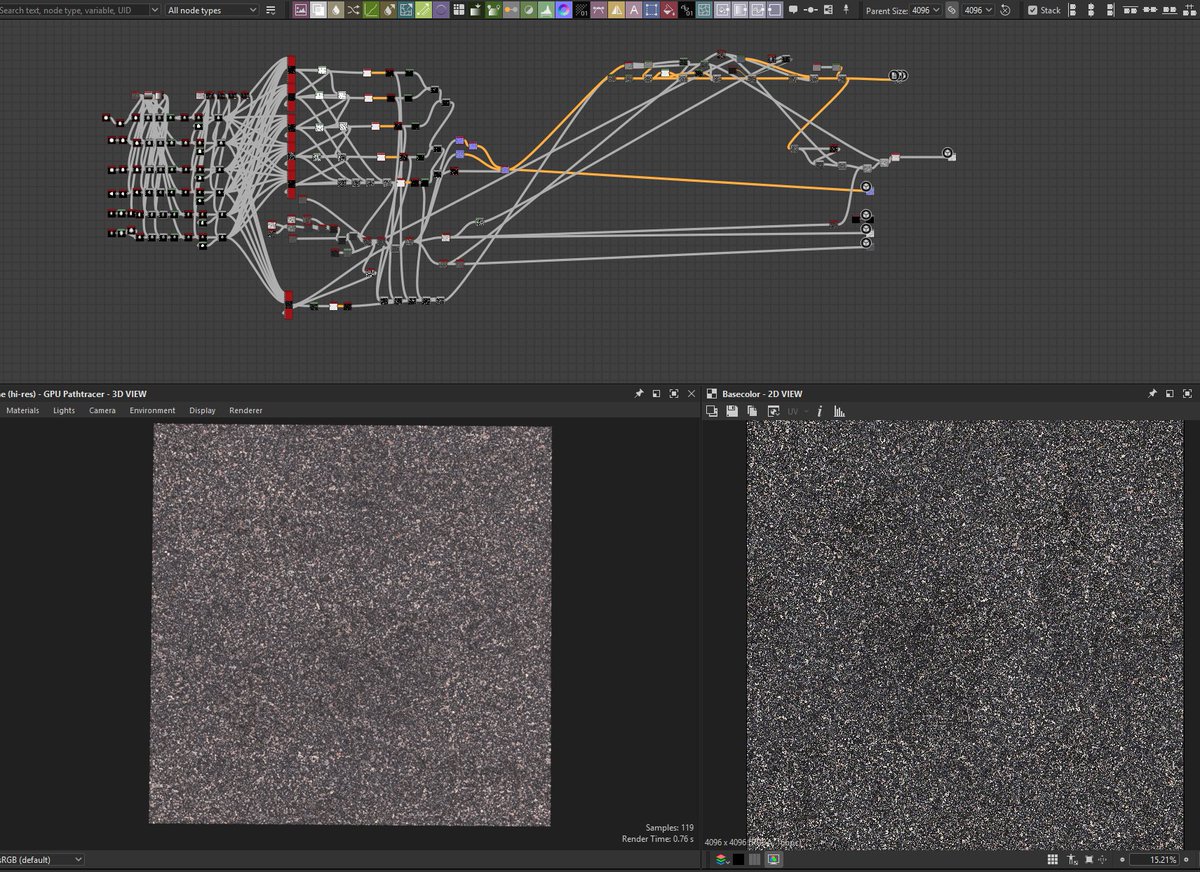The image size is (1200, 872).
Task: Add a Pixel Processor node
Action: pyautogui.click(x=580, y=10)
